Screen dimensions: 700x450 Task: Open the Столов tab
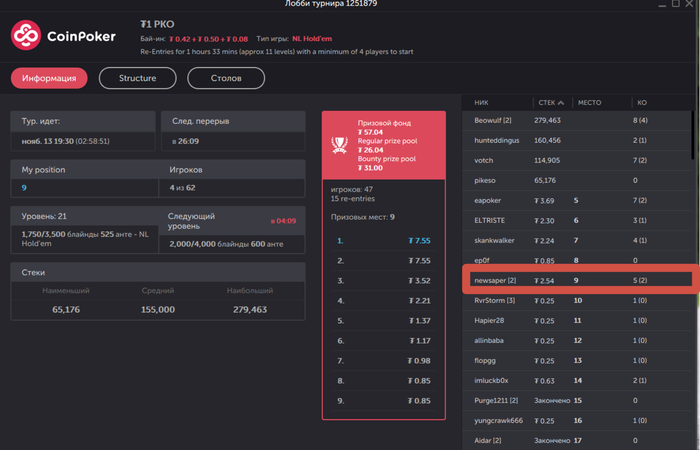click(x=226, y=78)
